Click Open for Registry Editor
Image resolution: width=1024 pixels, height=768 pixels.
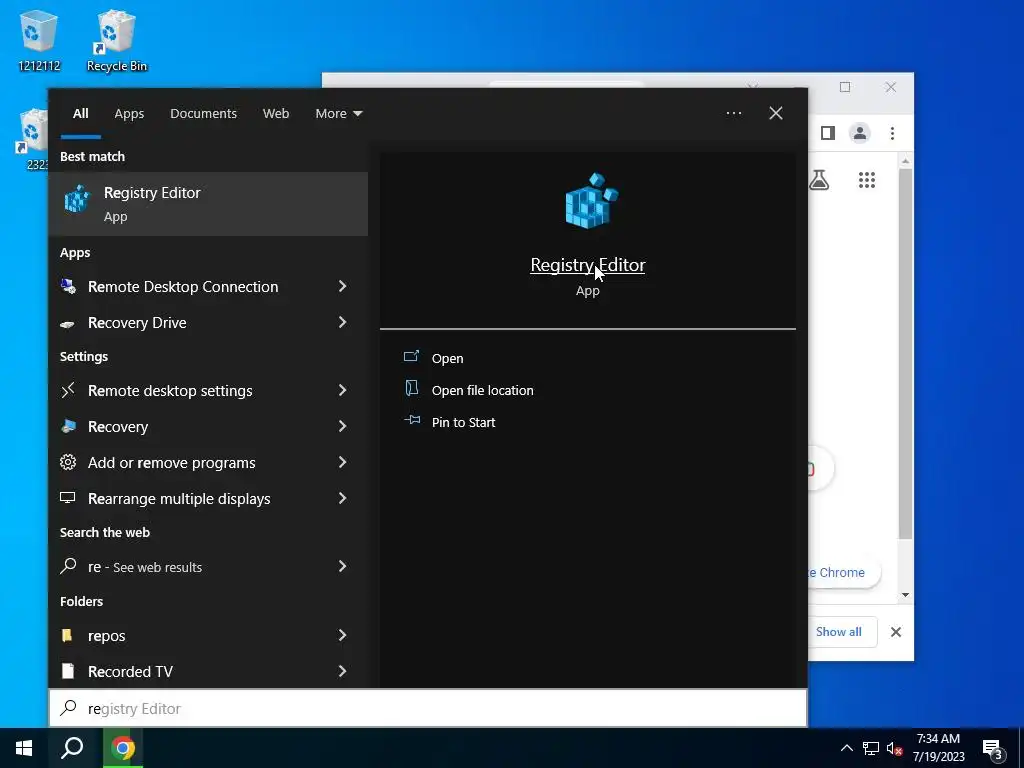coord(447,358)
